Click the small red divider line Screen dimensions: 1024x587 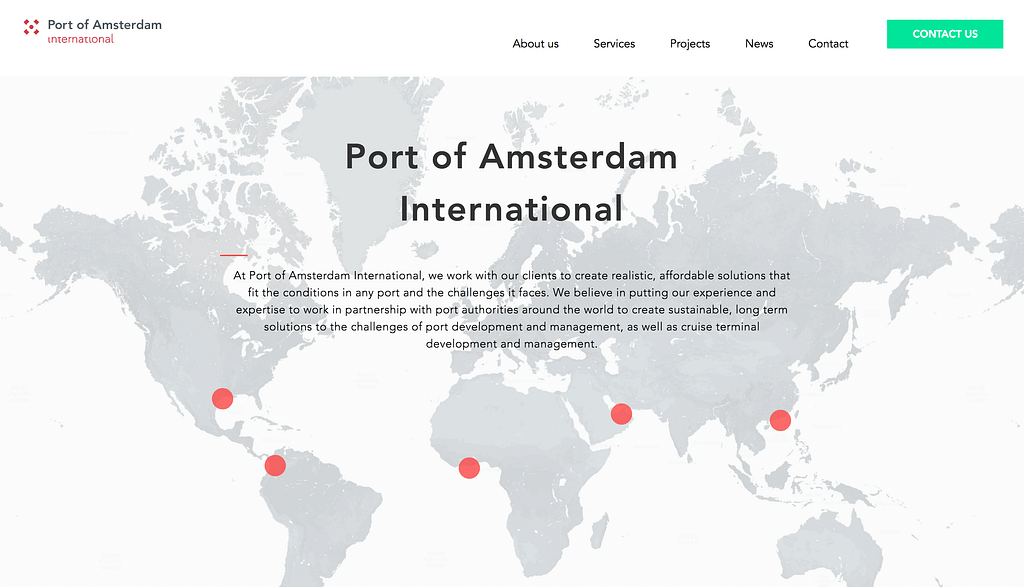click(x=236, y=253)
